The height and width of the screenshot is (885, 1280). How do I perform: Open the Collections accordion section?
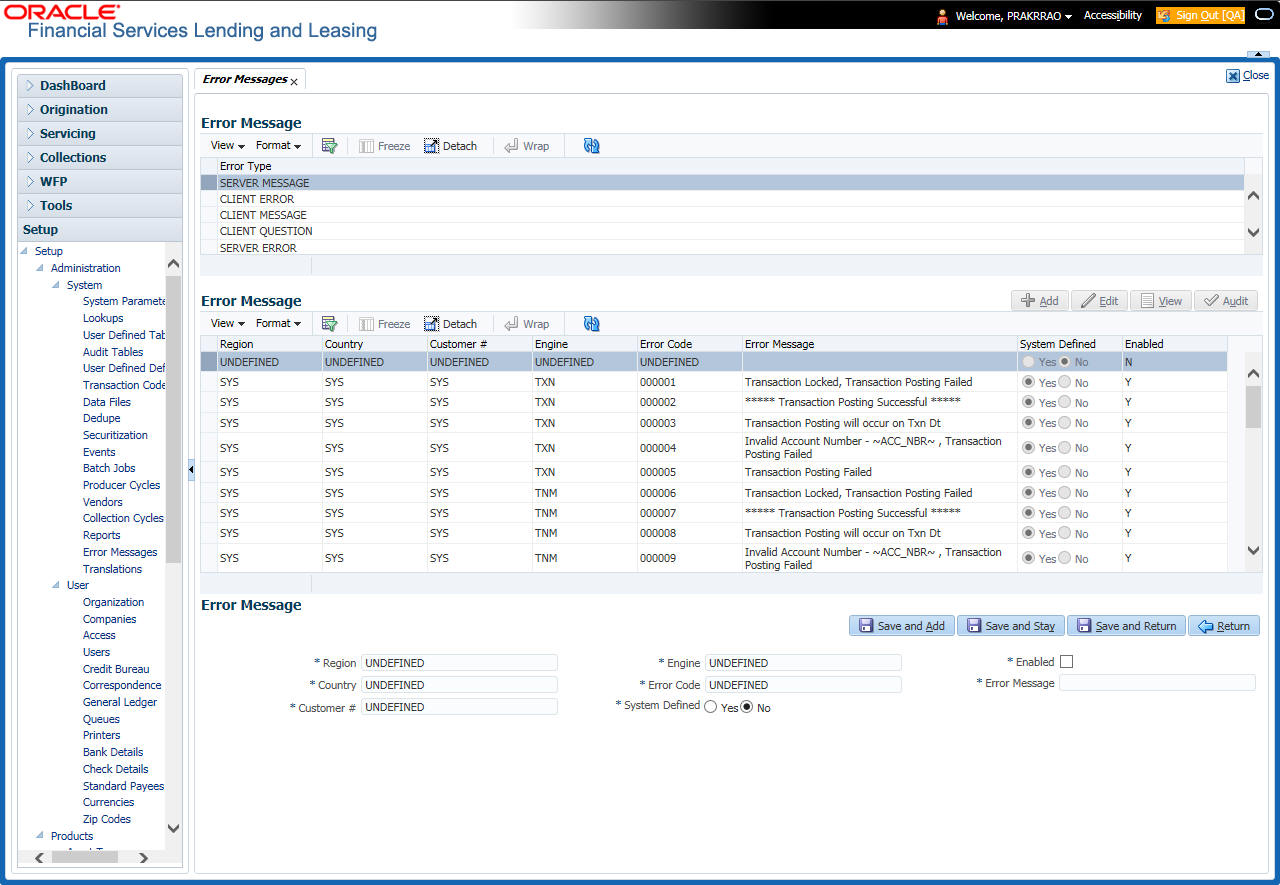[x=73, y=158]
